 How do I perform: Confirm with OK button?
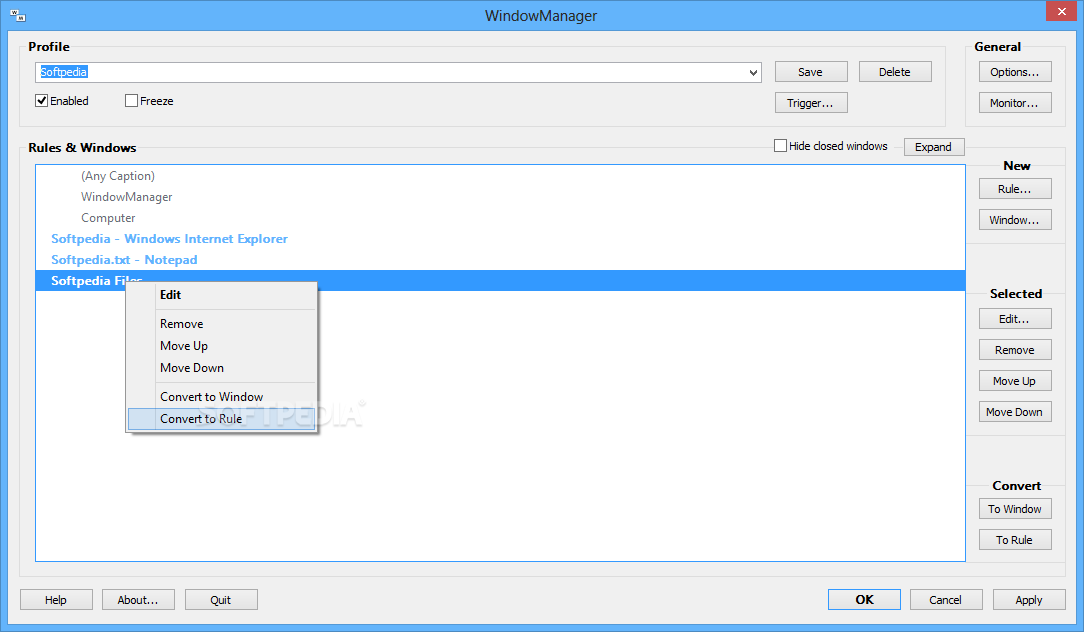(x=864, y=600)
